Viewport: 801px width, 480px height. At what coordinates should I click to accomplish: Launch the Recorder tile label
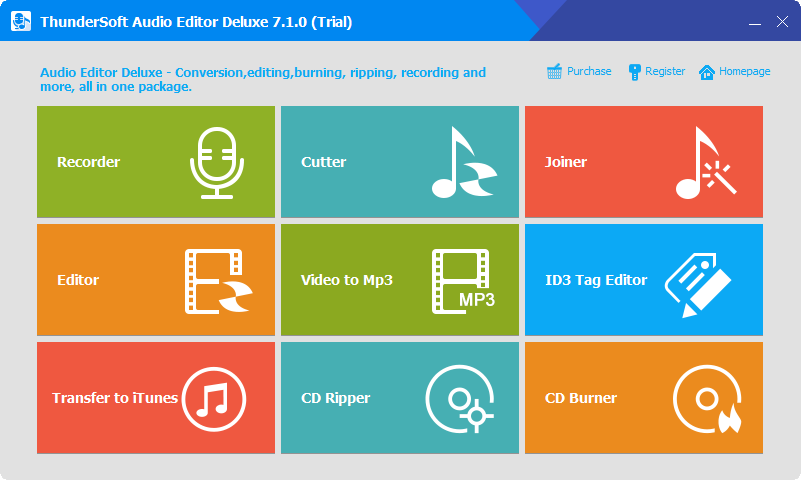88,162
